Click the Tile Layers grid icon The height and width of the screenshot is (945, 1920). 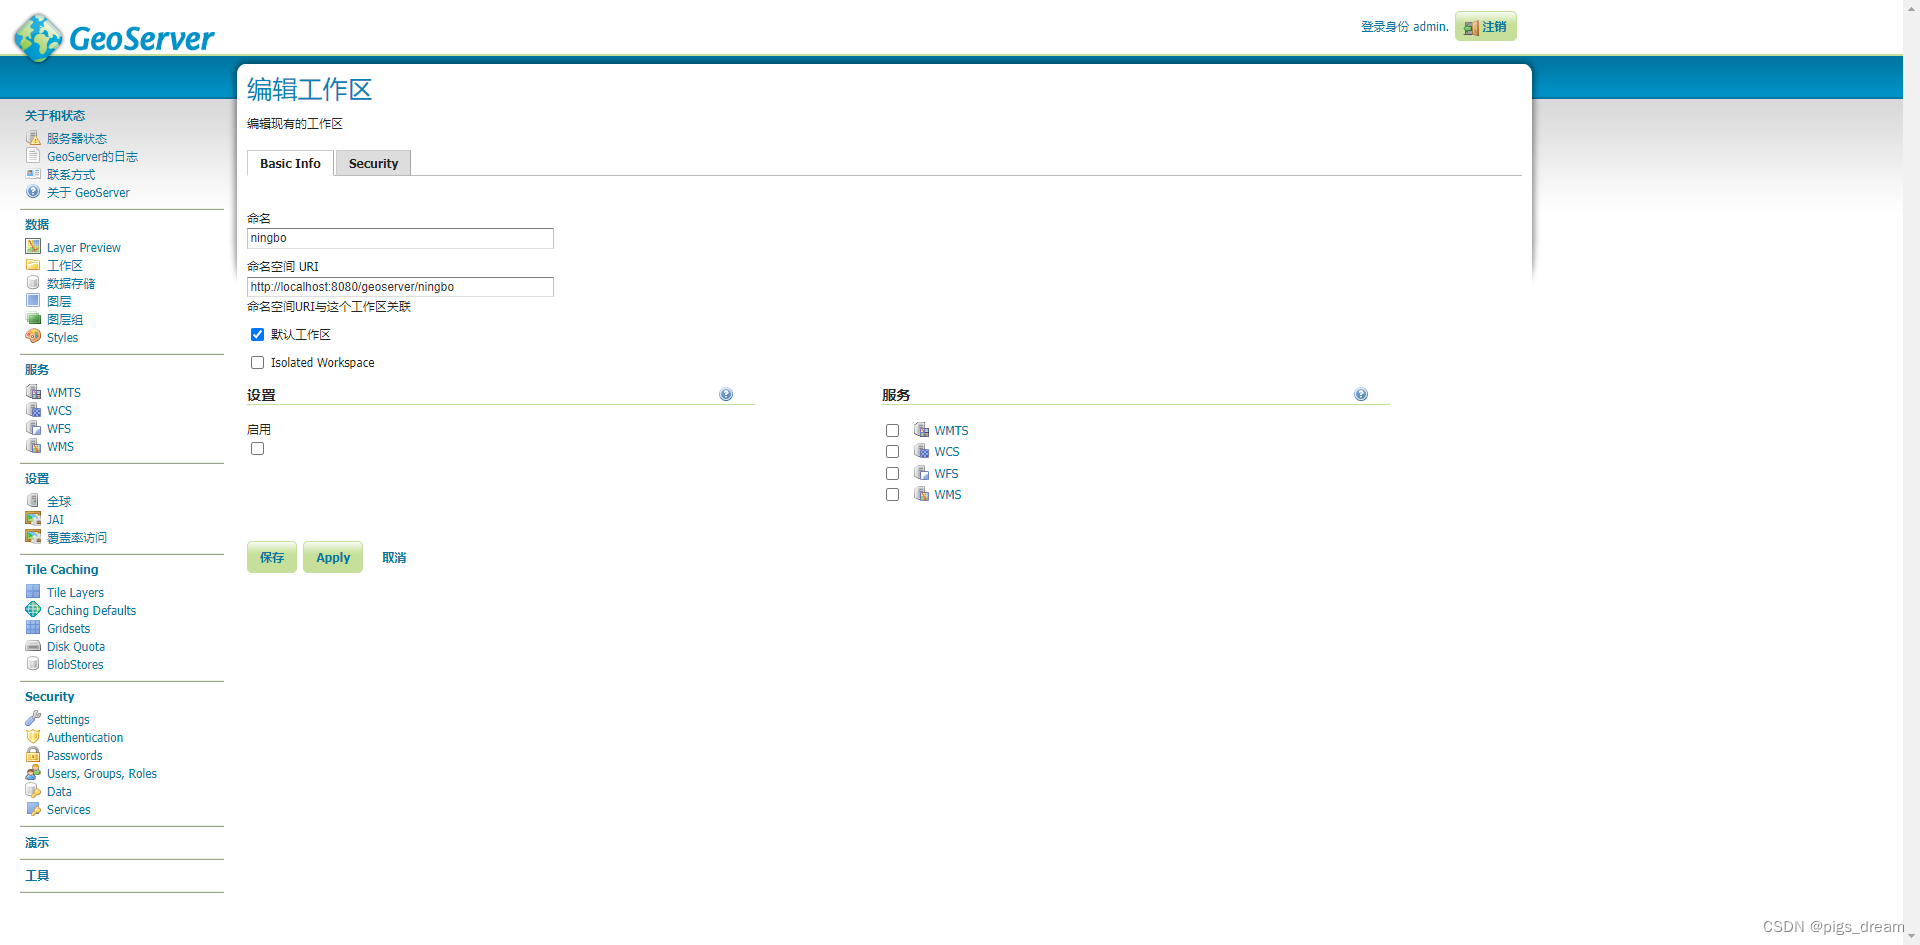pos(33,592)
